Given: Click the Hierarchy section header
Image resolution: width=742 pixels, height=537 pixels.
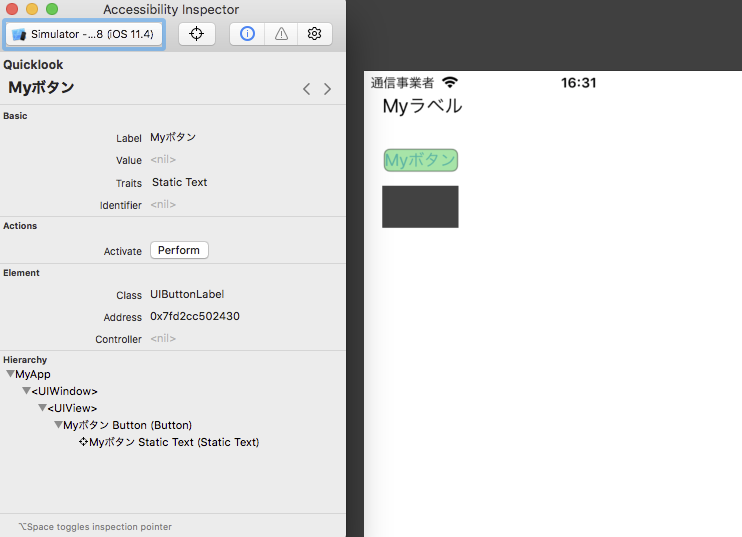Looking at the screenshot, I should [25, 360].
